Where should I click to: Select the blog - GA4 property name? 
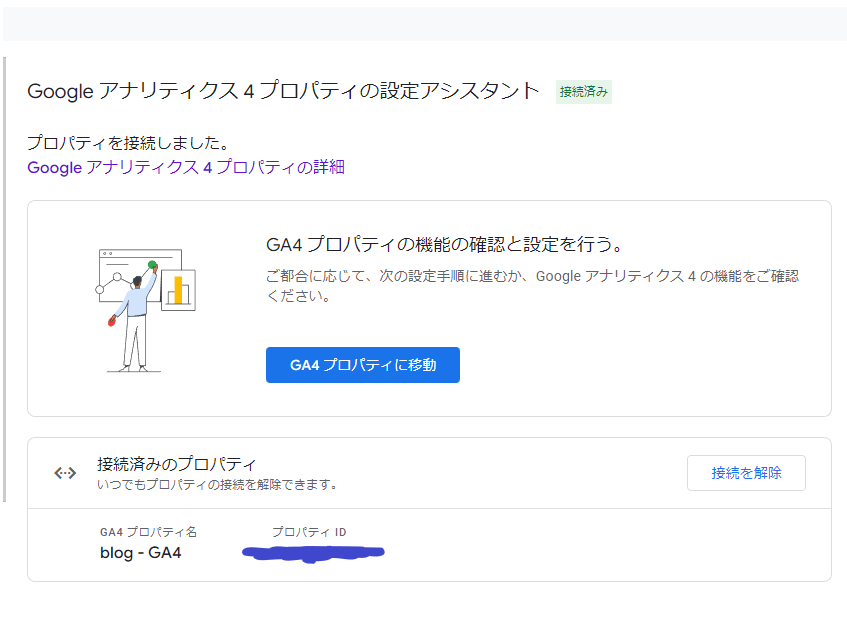[x=140, y=552]
